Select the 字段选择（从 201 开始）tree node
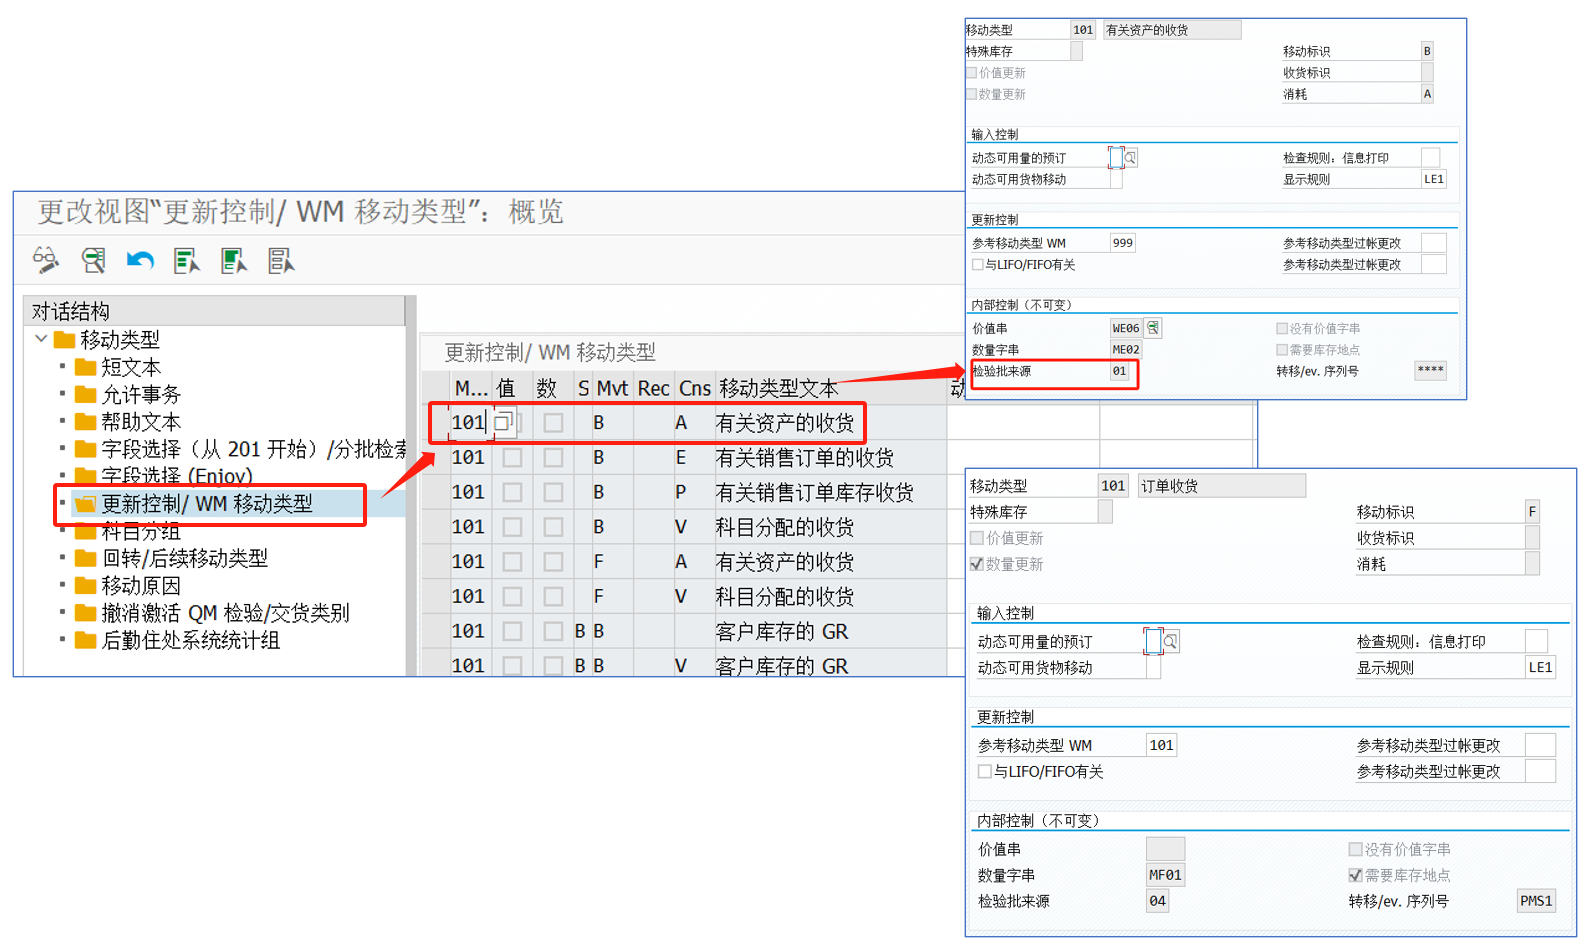The image size is (1591, 952). click(x=254, y=449)
